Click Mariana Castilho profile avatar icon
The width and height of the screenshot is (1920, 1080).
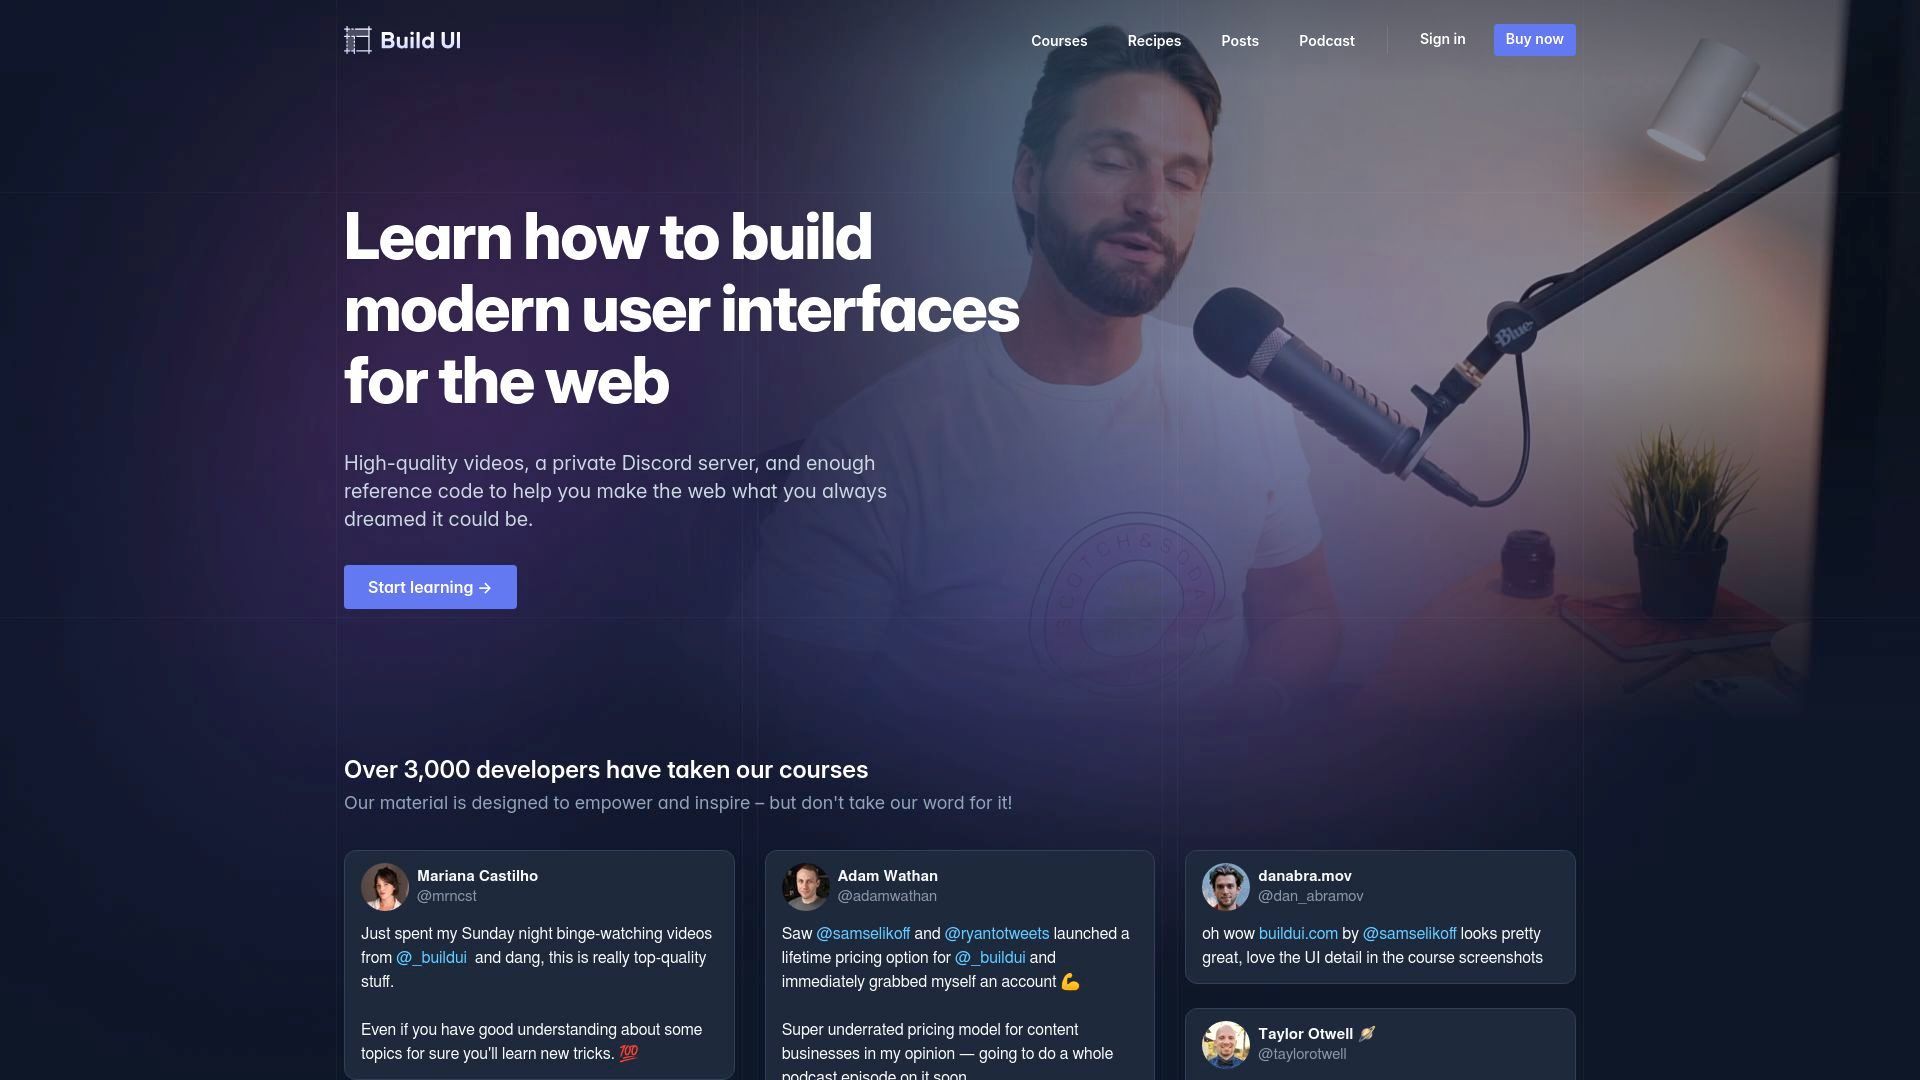[384, 885]
